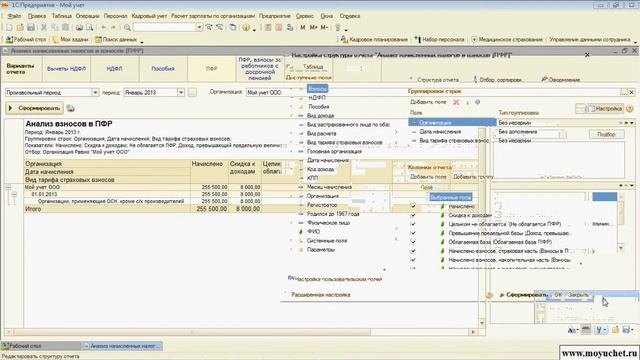Click the Подбор button

606,134
